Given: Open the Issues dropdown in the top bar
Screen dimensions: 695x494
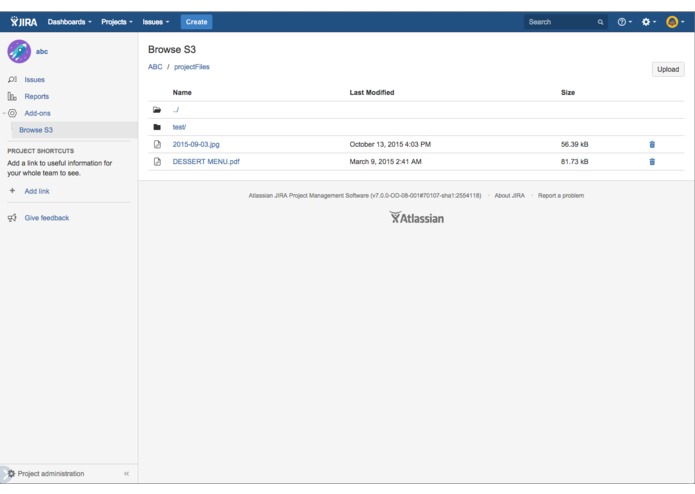Looking at the screenshot, I should click(x=156, y=22).
